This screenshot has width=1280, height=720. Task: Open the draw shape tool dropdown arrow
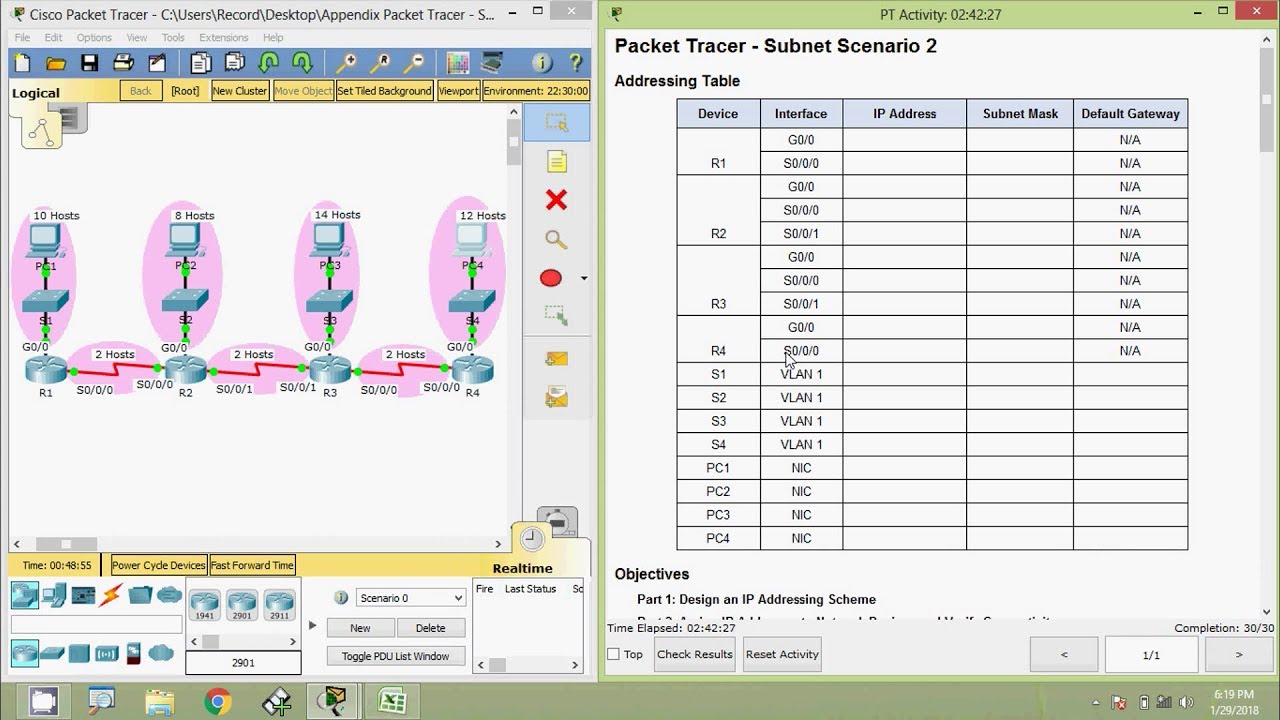[584, 278]
